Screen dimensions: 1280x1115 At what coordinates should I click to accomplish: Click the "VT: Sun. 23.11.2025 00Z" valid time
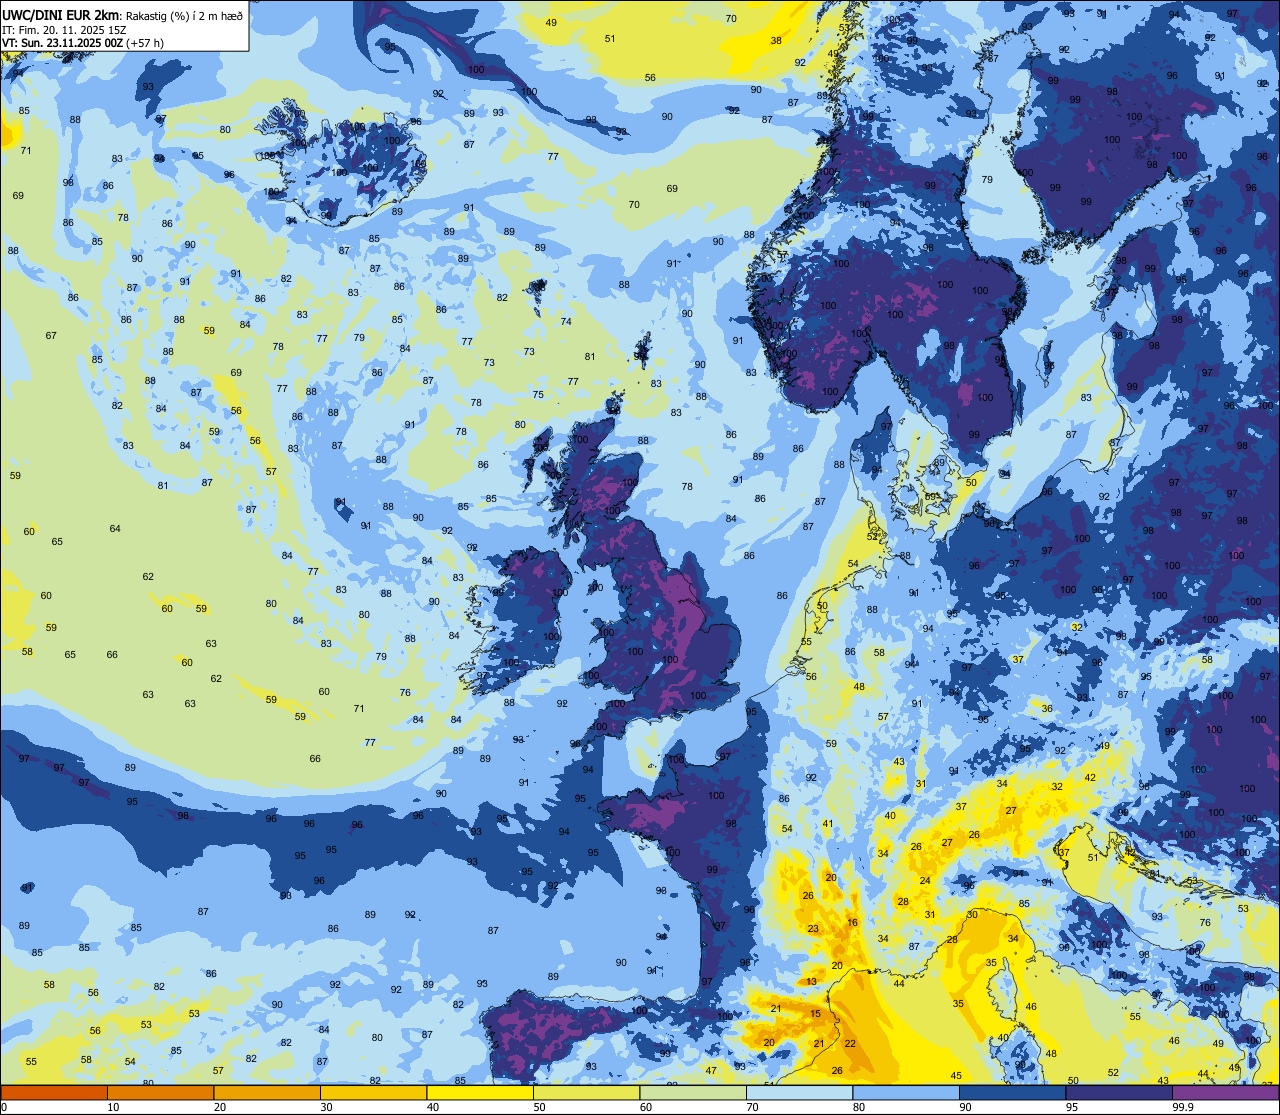(x=63, y=43)
